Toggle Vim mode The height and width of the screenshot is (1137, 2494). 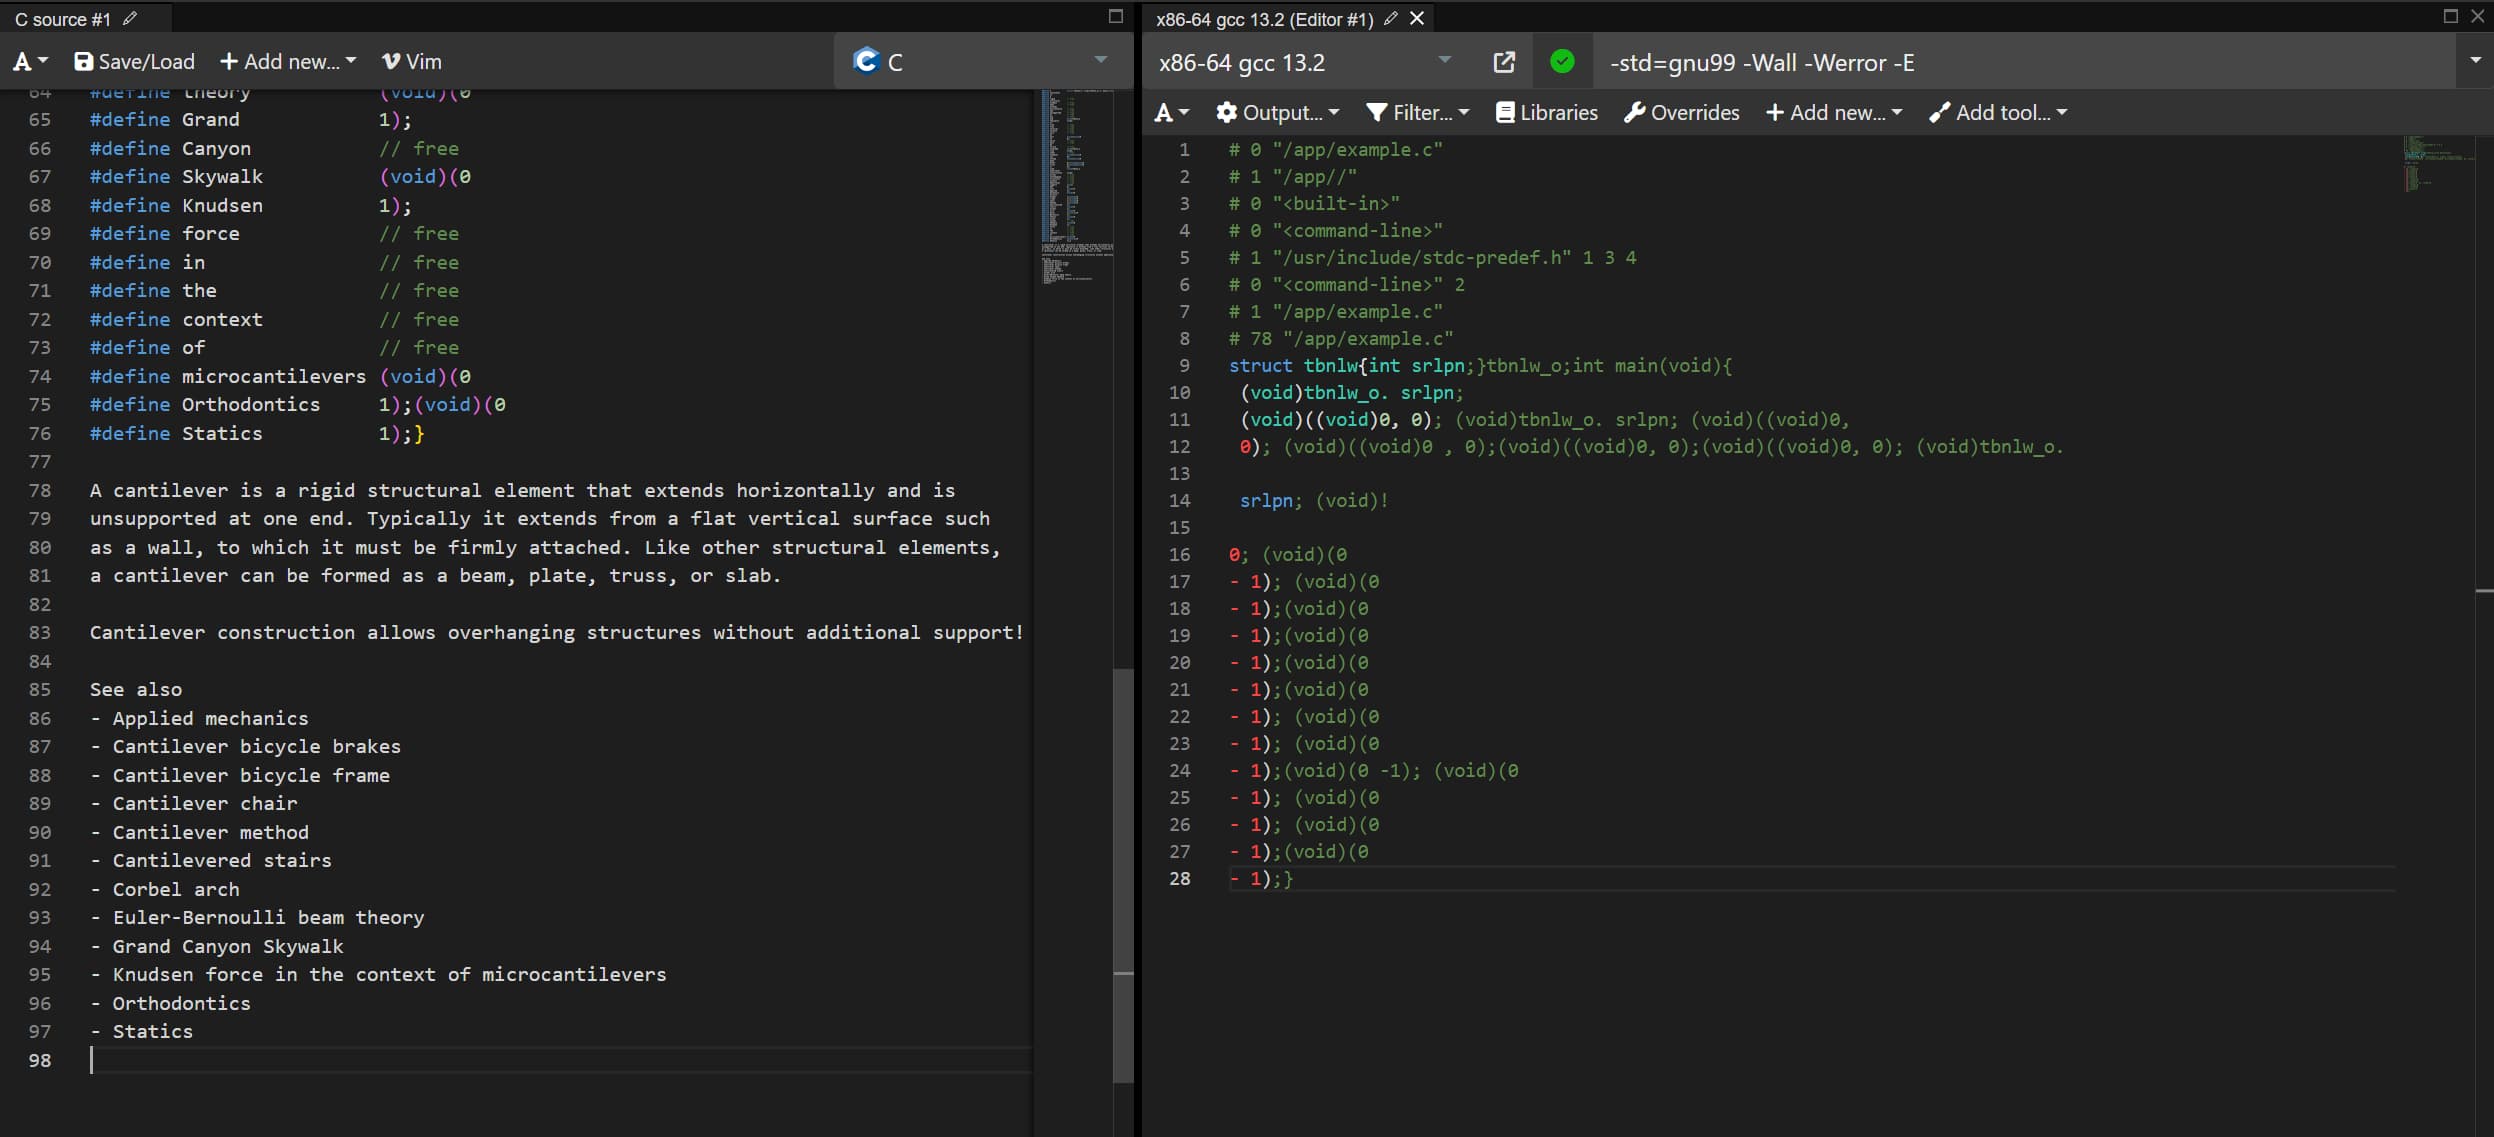pos(412,62)
